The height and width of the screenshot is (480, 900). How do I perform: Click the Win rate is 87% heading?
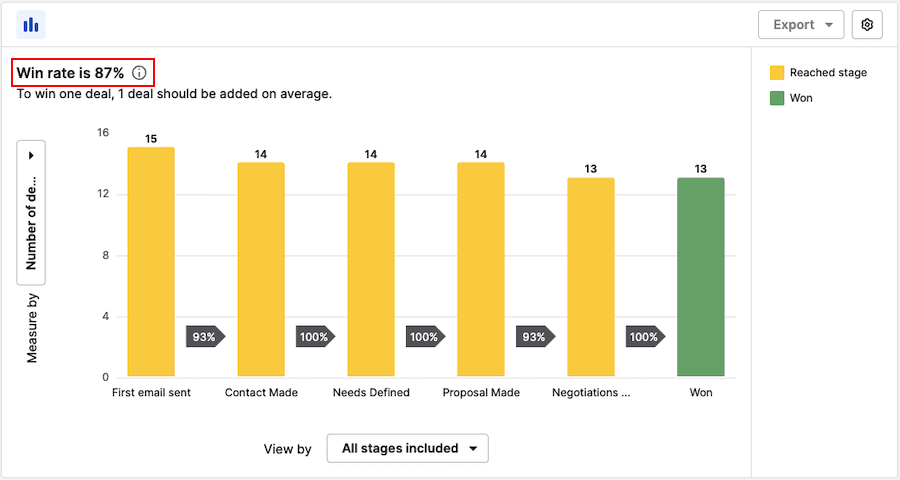pos(70,73)
